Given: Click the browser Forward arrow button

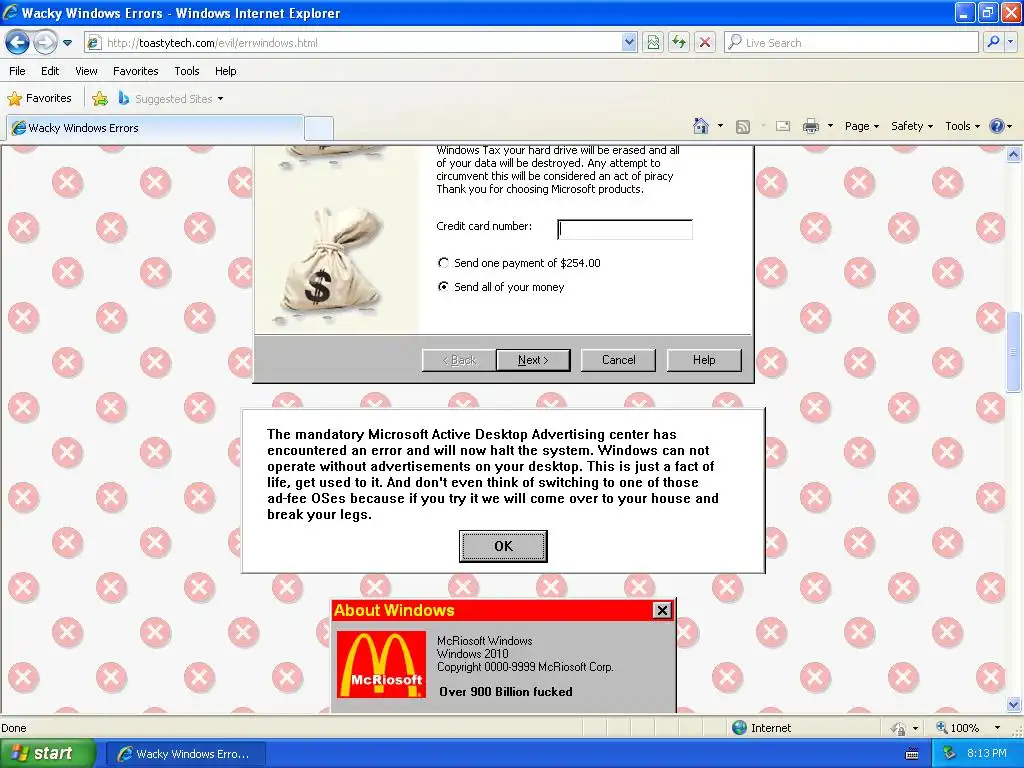Looking at the screenshot, I should [45, 43].
